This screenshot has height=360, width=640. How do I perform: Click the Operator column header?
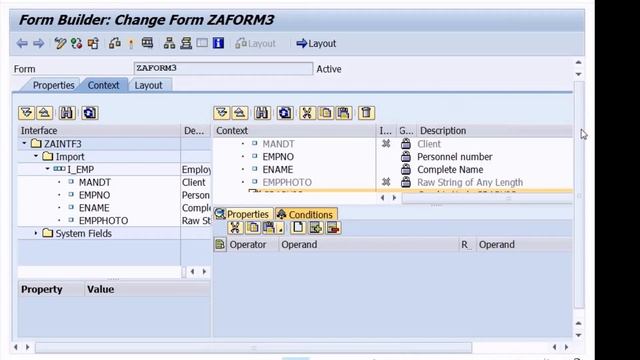[253, 244]
